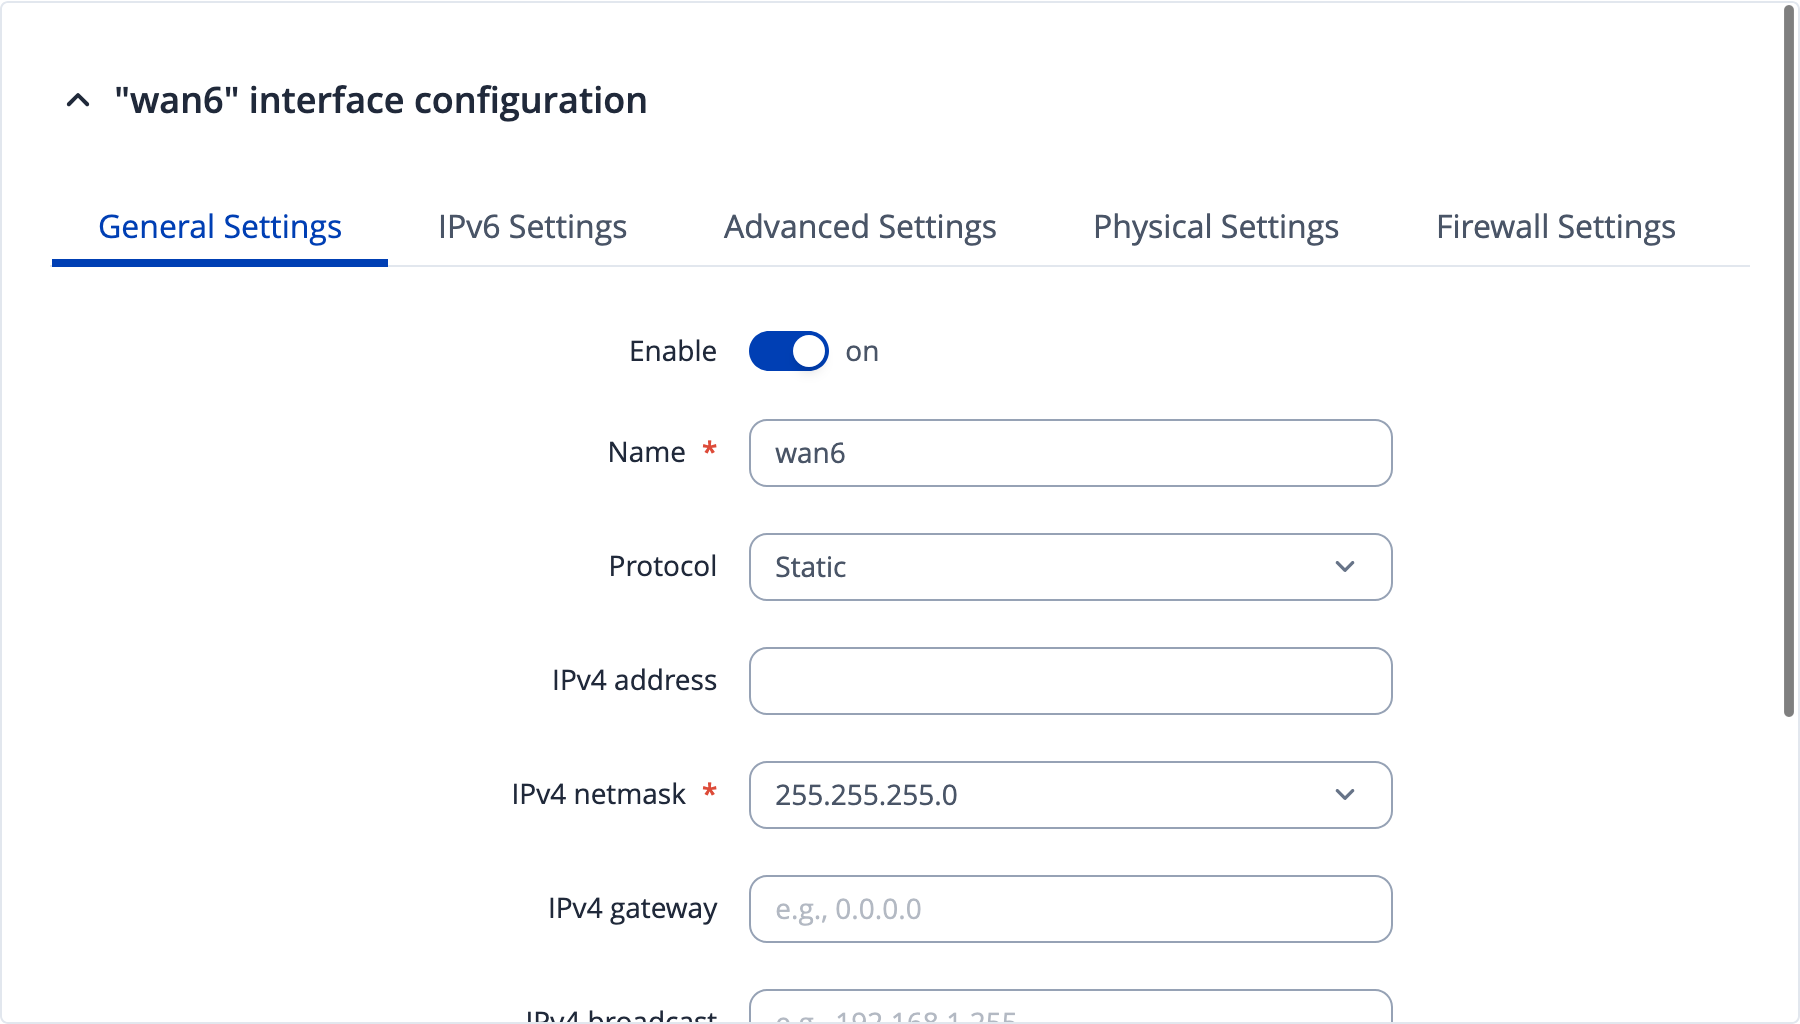Switch to the IPv6 Settings tab
The image size is (1800, 1024).
[x=532, y=227]
